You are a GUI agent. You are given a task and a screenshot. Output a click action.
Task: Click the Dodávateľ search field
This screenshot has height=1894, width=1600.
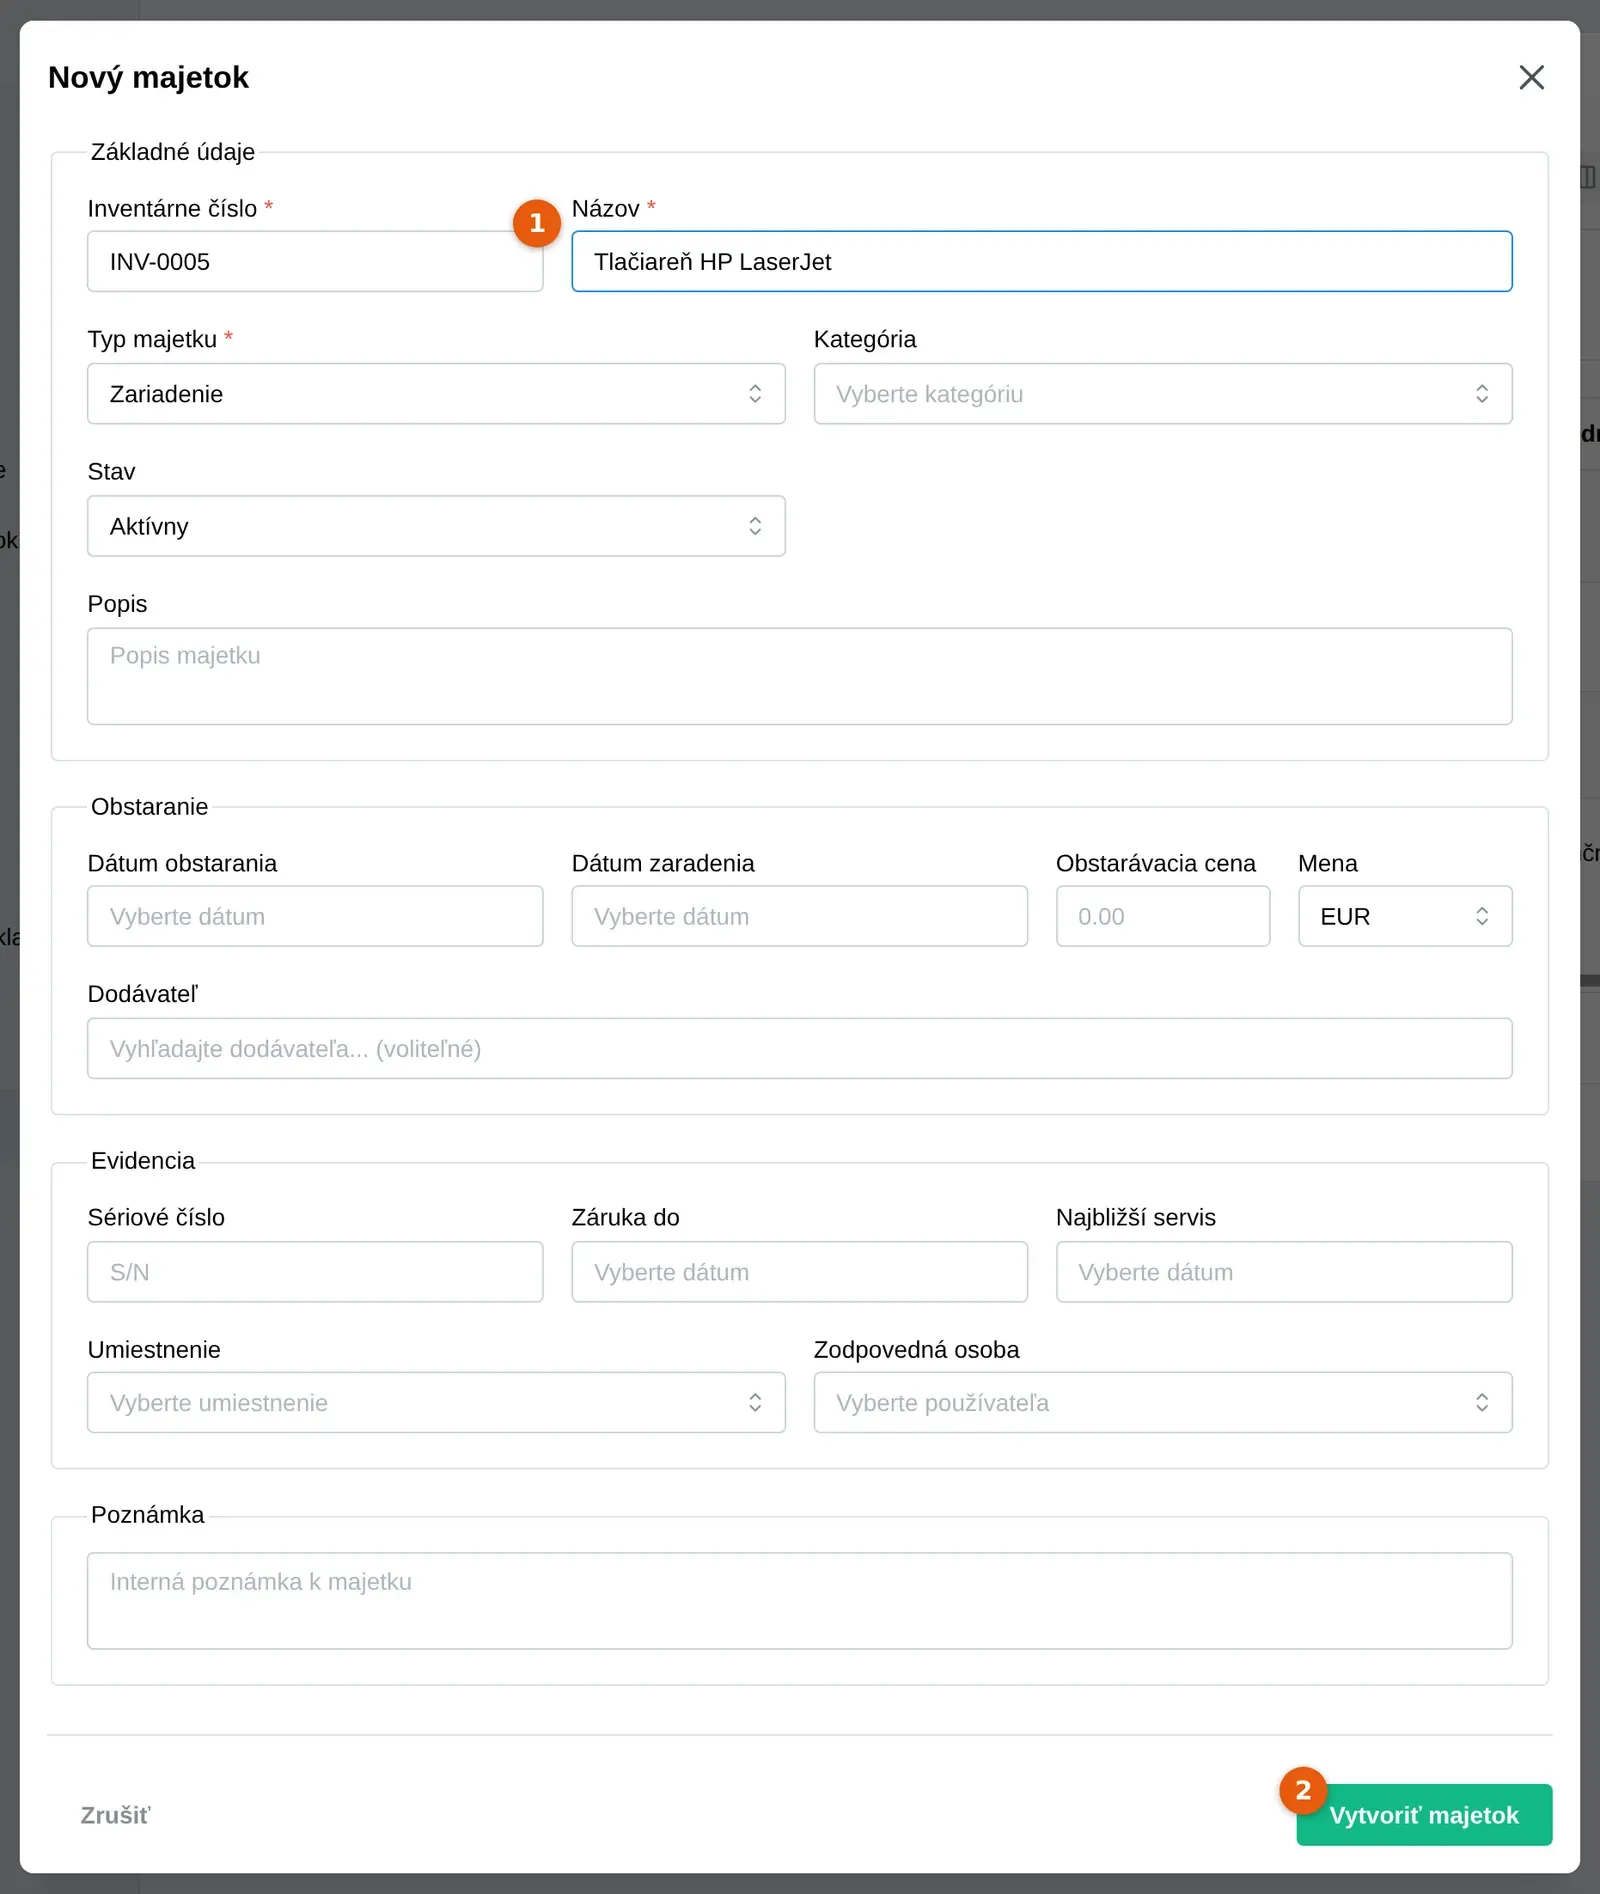click(800, 1048)
